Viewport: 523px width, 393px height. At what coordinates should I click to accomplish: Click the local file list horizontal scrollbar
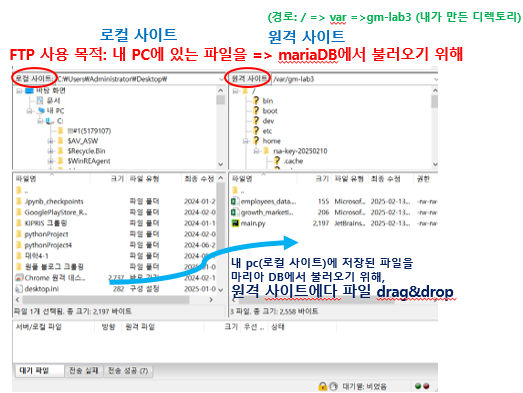[x=105, y=300]
